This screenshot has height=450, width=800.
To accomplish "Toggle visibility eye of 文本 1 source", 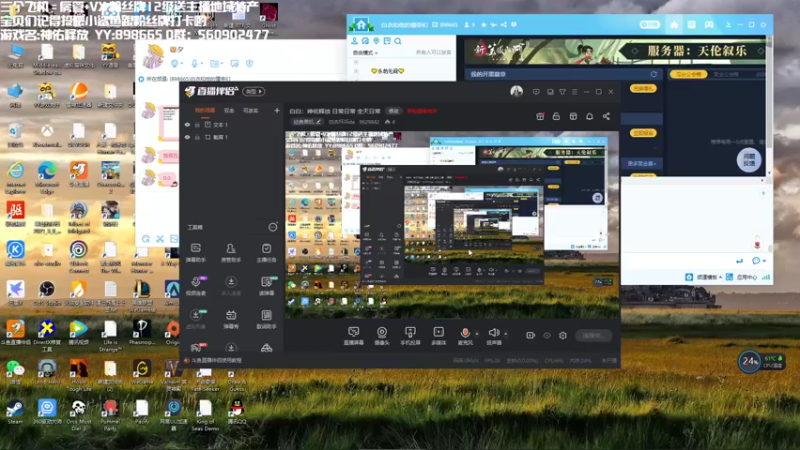I will 187,124.
